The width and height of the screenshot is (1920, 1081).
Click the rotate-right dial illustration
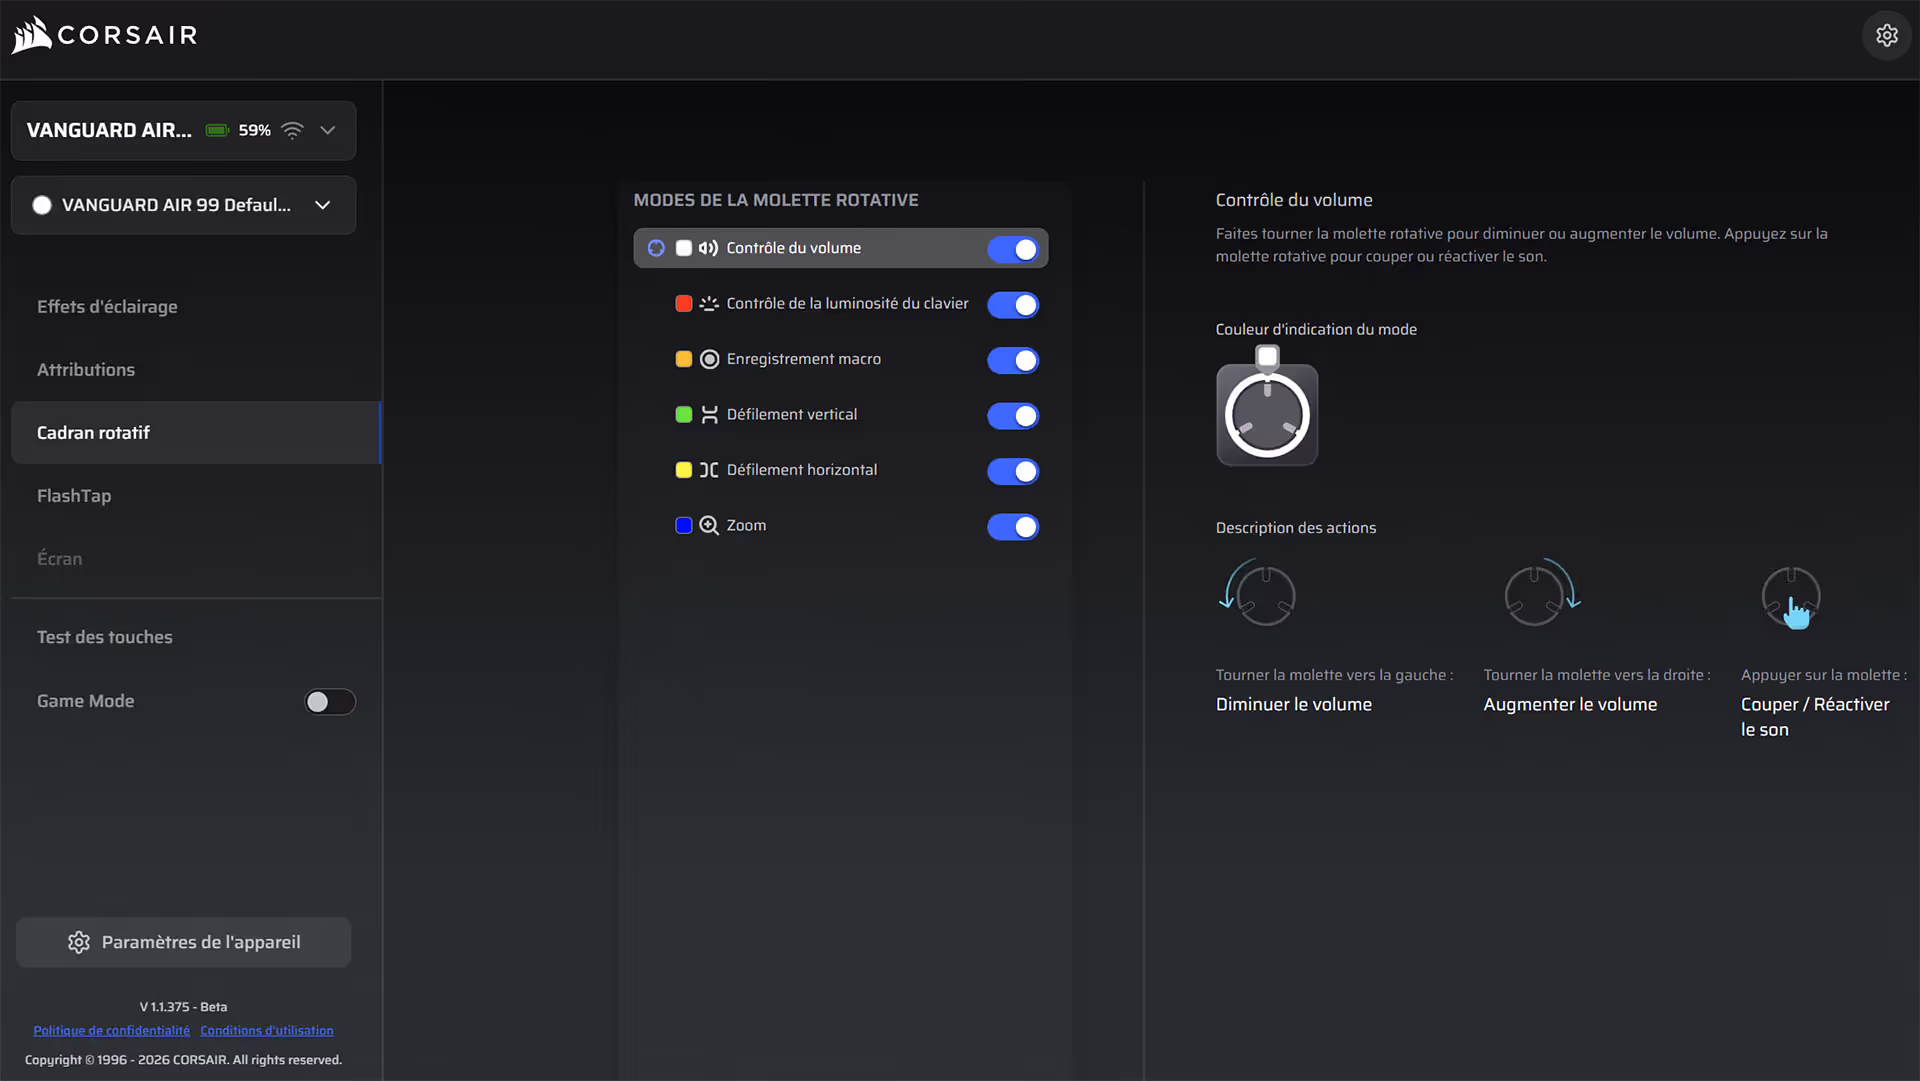(x=1542, y=593)
